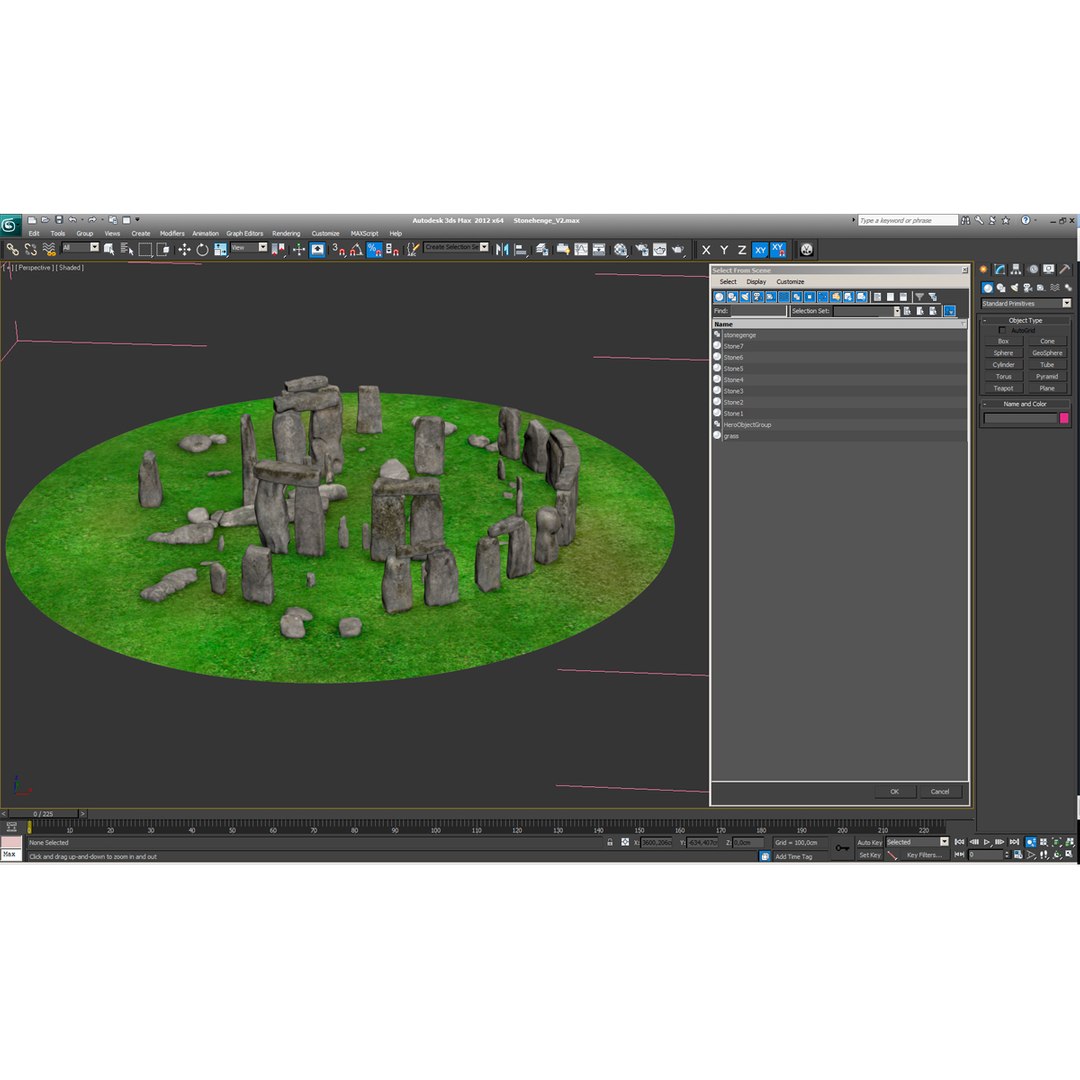Open the Modify command panel tab
This screenshot has height=1080, width=1080.
point(999,269)
